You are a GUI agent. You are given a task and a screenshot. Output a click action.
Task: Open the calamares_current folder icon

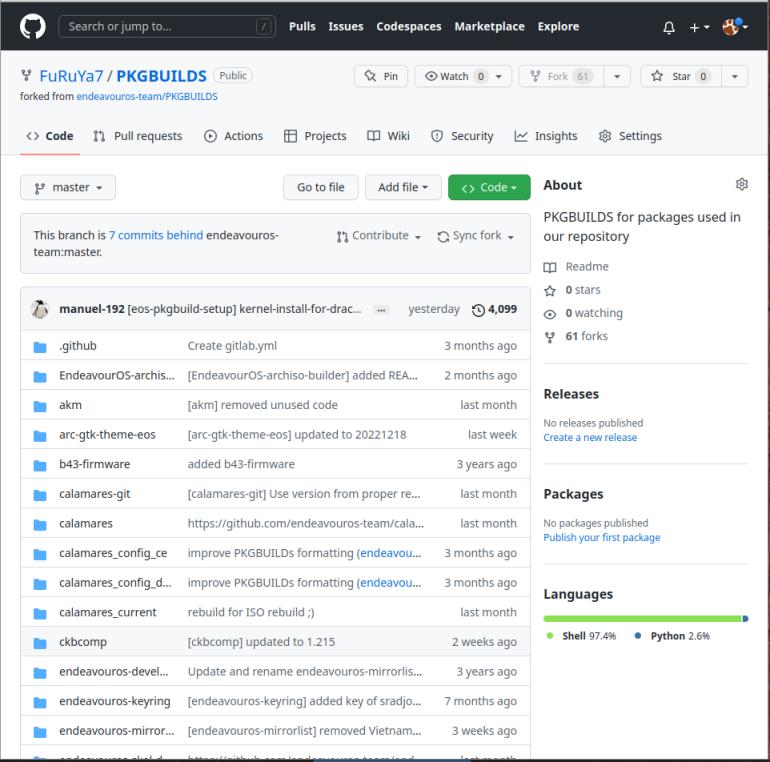40,614
